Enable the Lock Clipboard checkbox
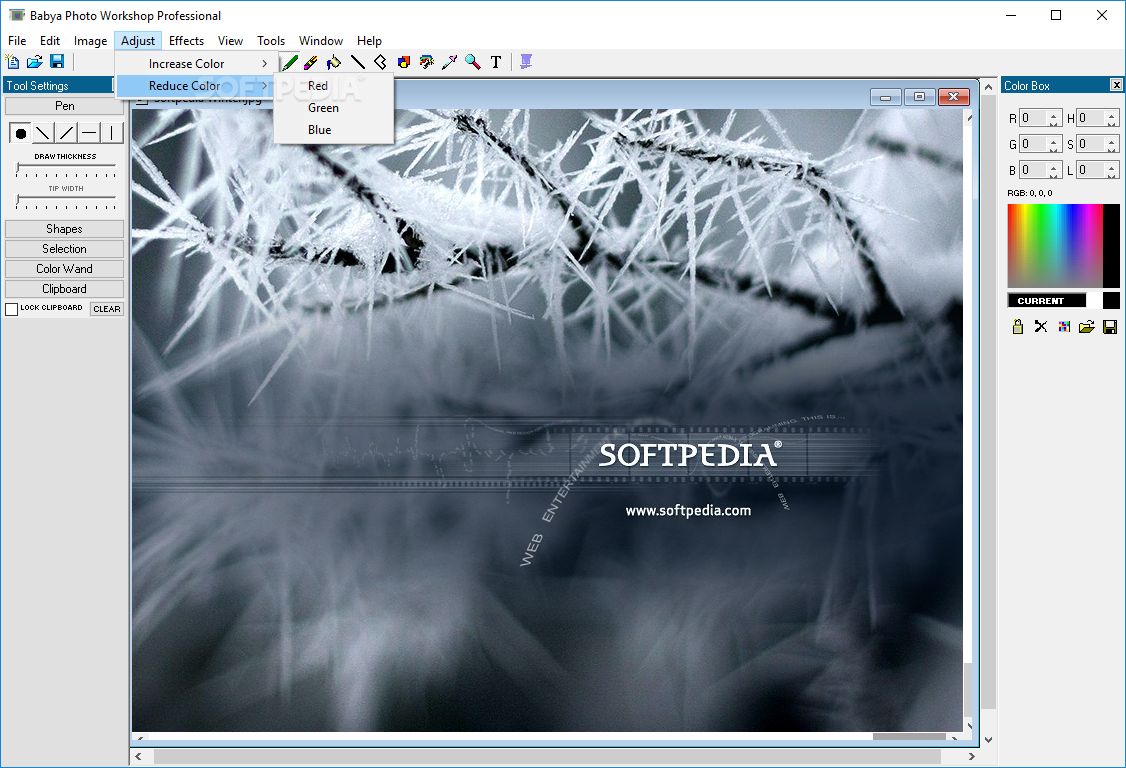The image size is (1126, 768). click(x=11, y=309)
